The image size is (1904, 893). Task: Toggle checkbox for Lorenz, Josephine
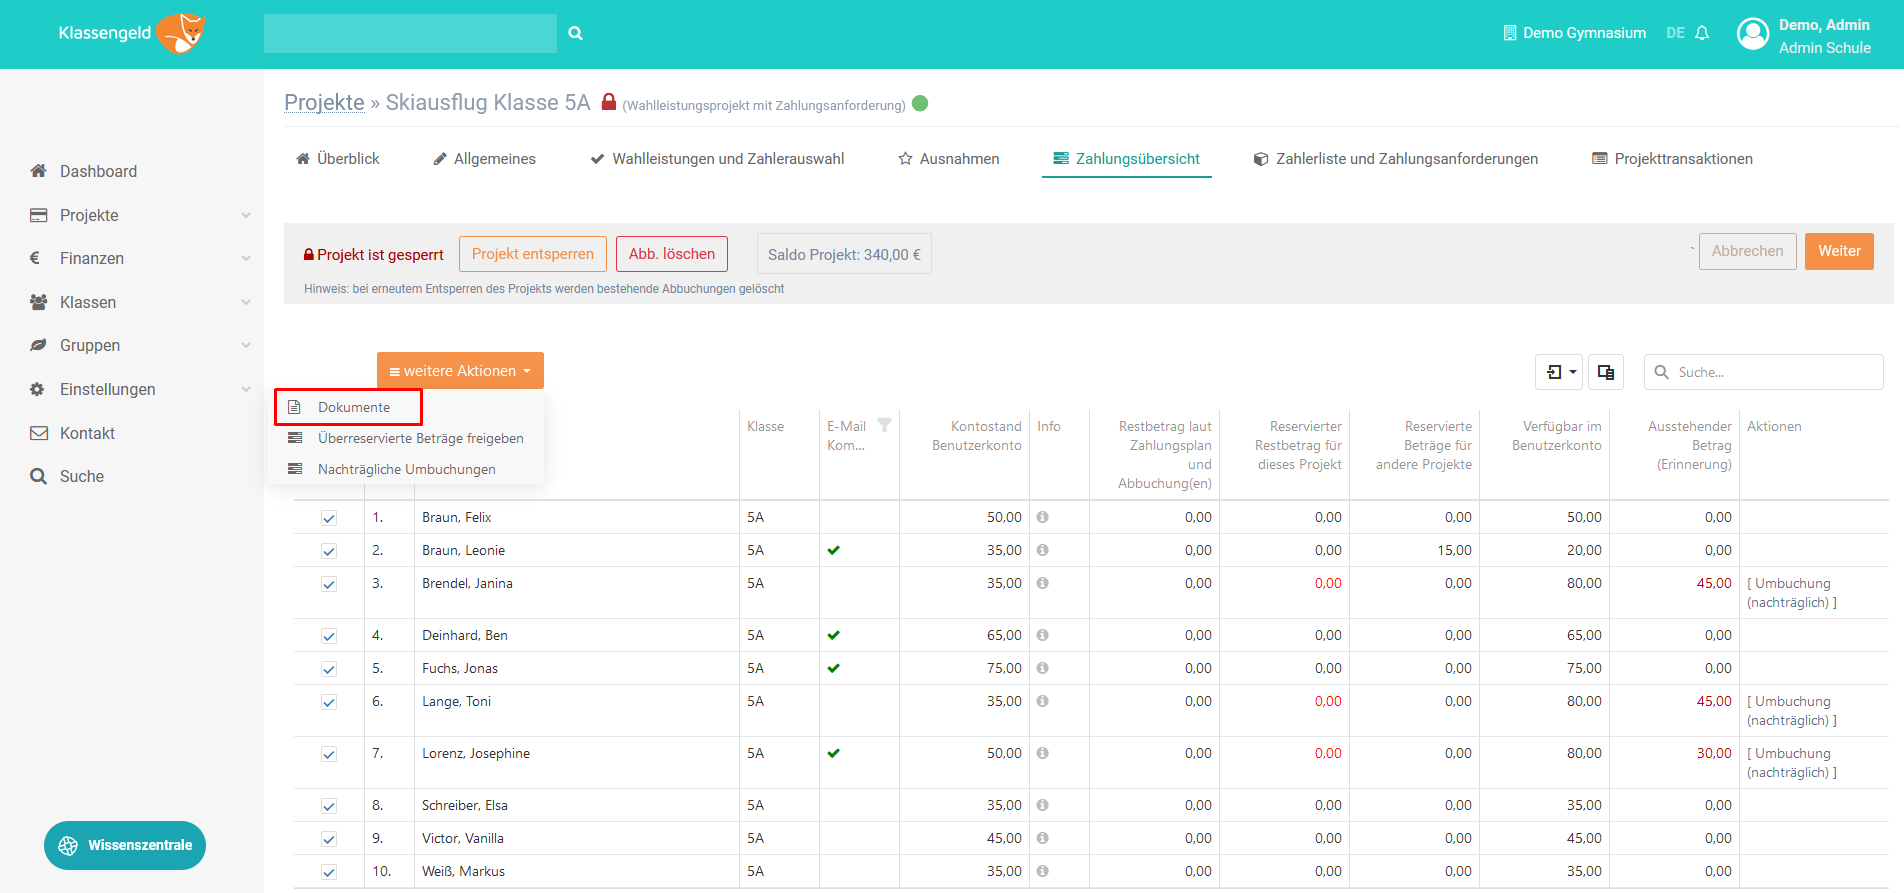coord(329,754)
